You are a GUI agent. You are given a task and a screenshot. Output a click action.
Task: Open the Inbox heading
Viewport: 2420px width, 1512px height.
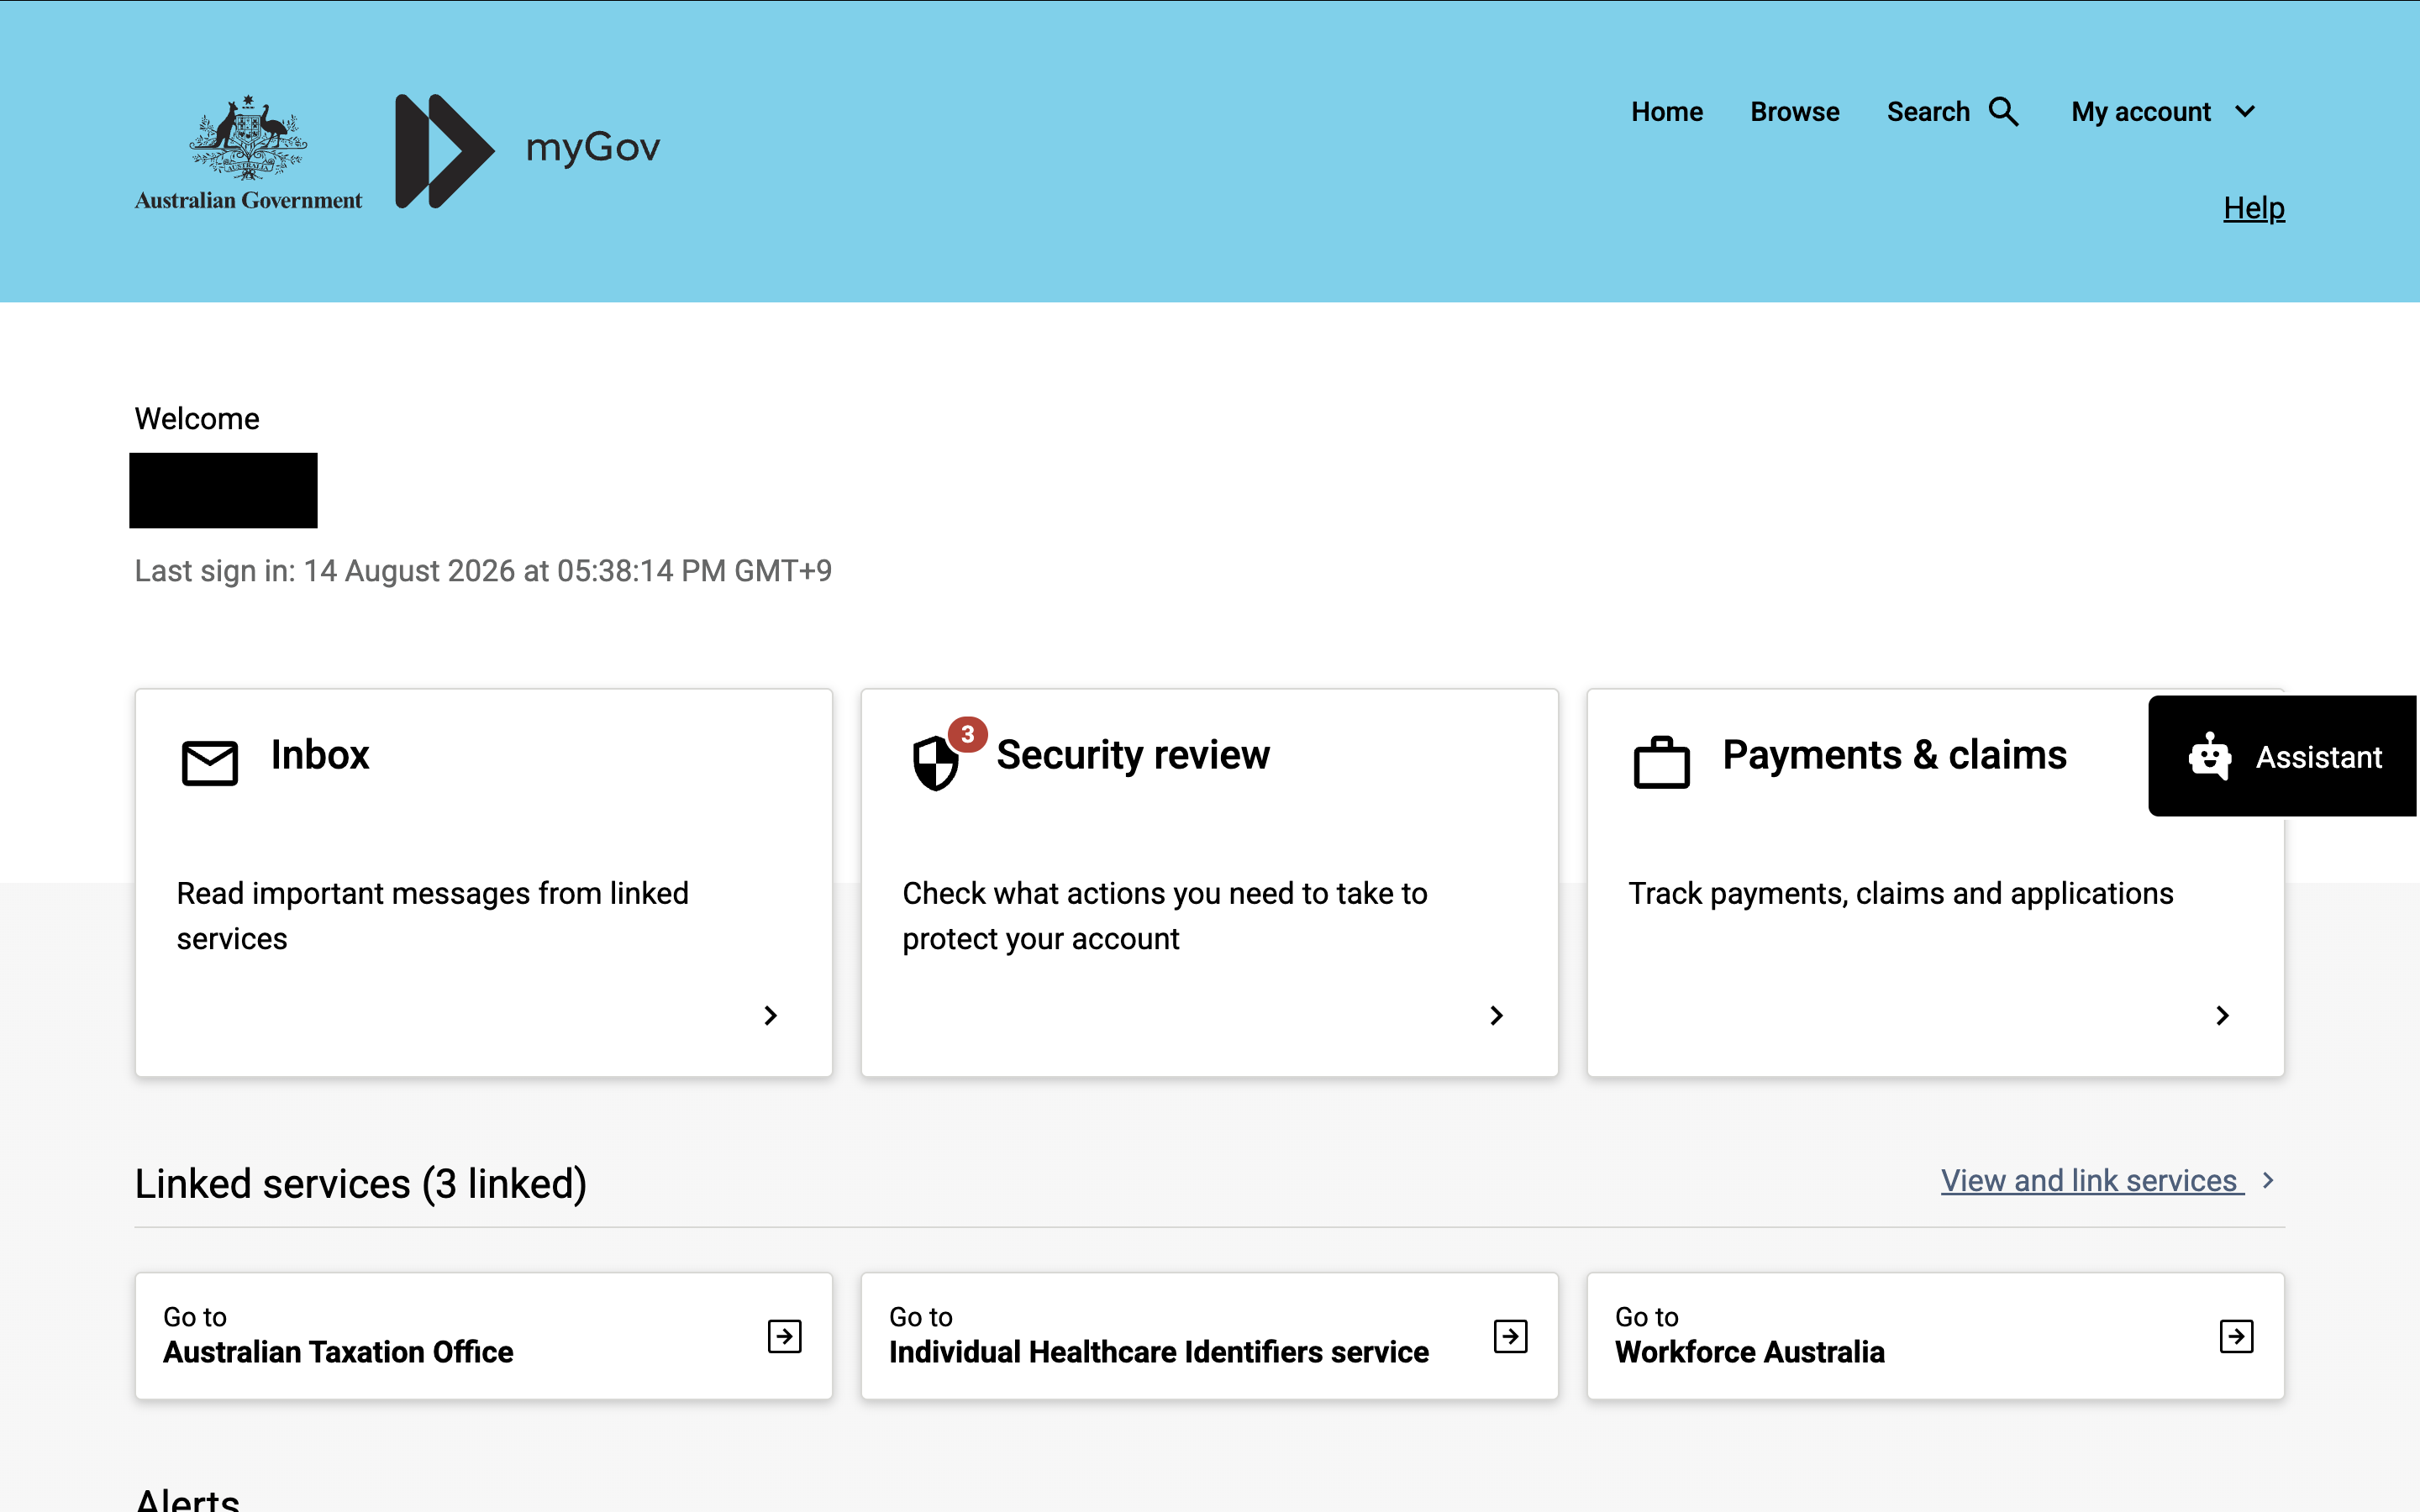click(320, 755)
